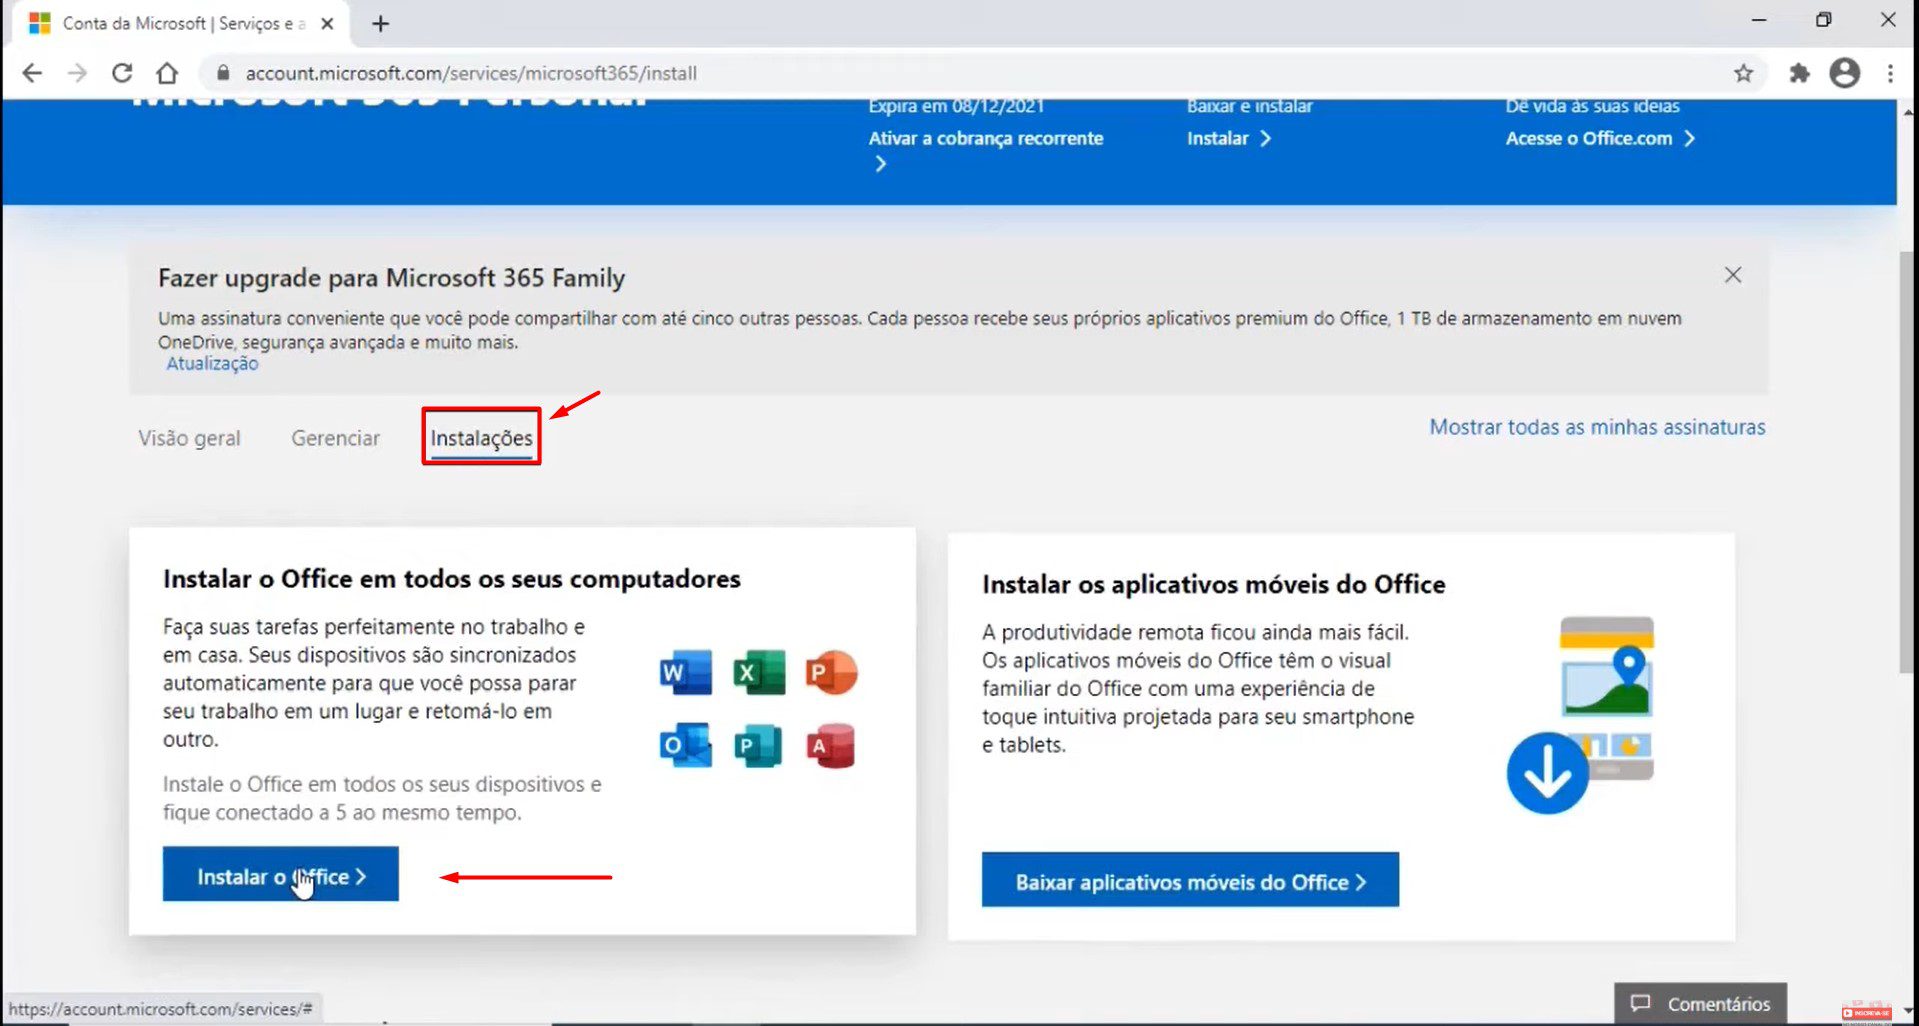Select the Word app icon
Viewport: 1919px width, 1026px height.
tap(684, 672)
